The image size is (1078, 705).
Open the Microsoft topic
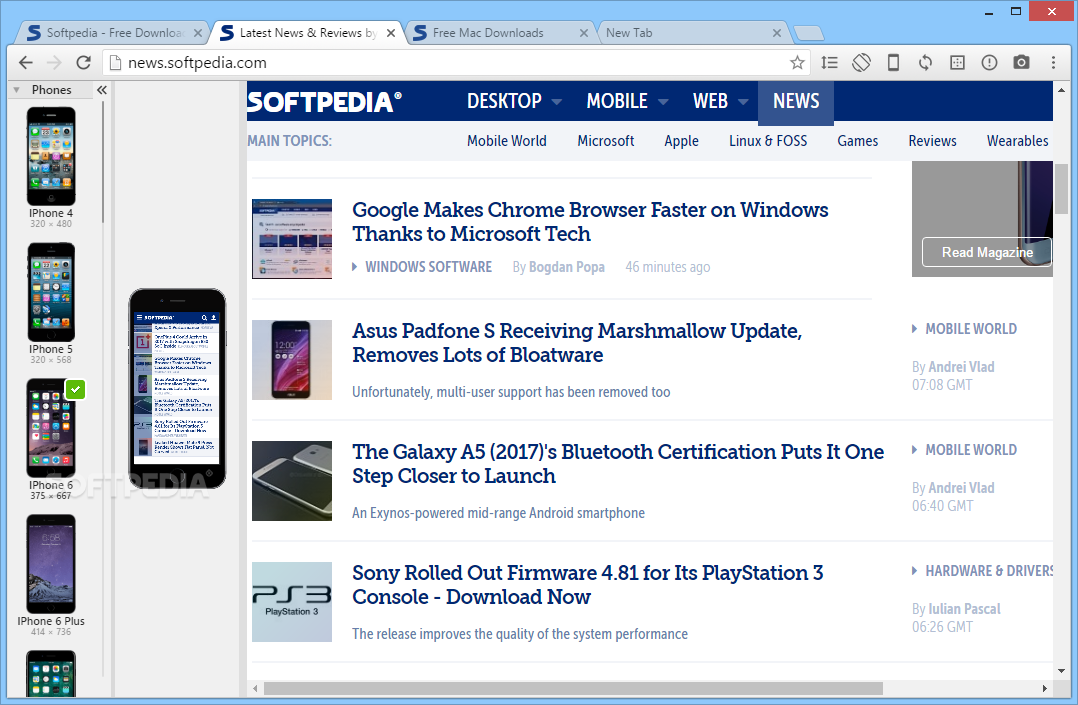[x=606, y=141]
